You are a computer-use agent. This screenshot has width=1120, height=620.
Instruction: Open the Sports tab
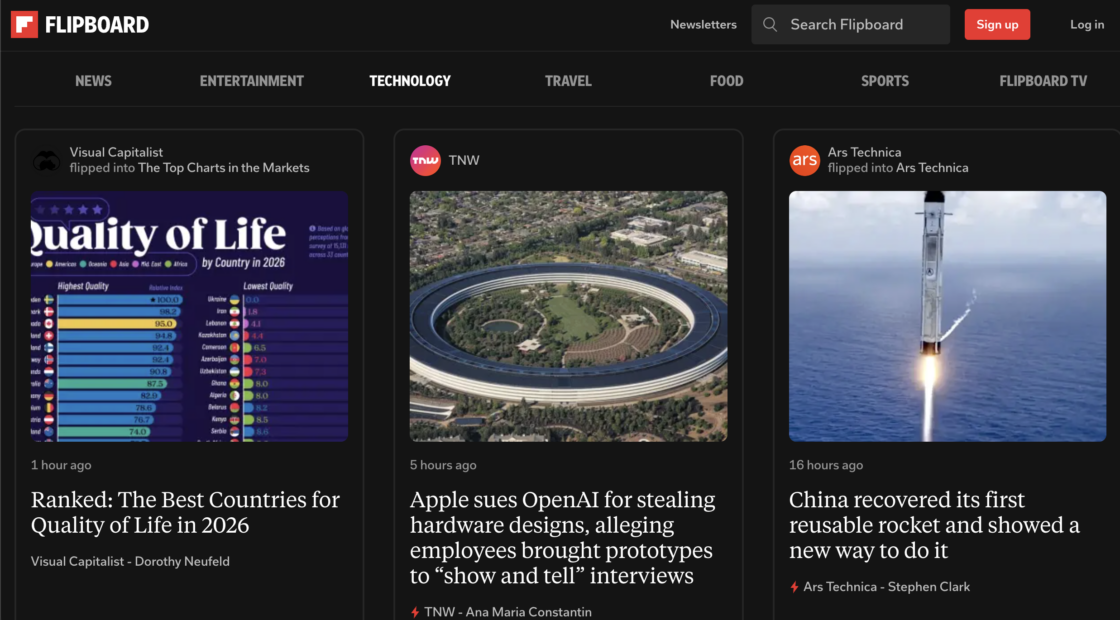(885, 81)
